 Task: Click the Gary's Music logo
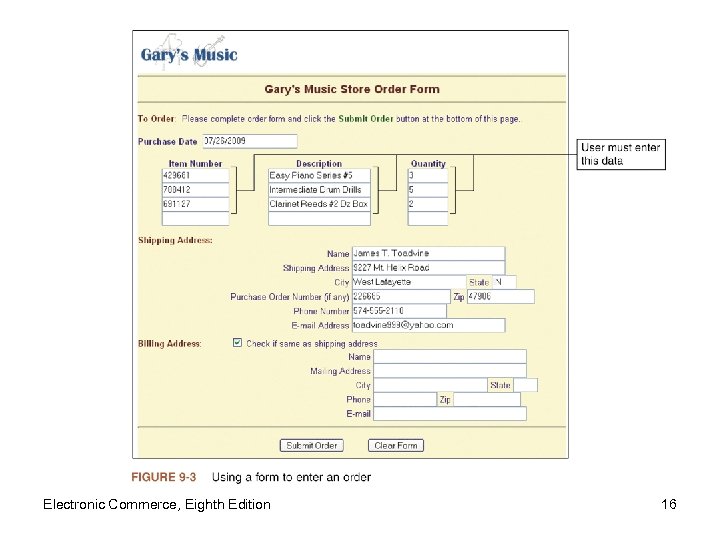[189, 54]
